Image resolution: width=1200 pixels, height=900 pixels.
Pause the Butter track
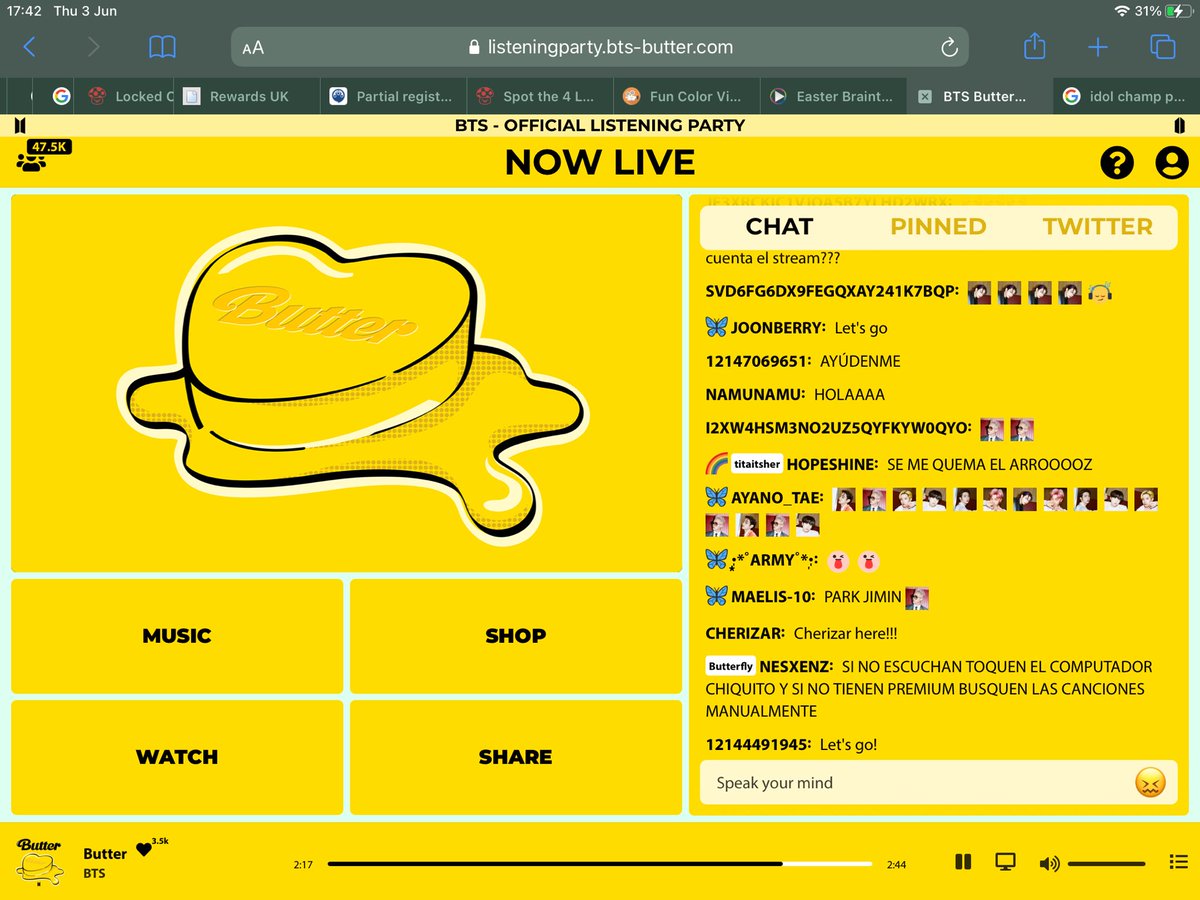(963, 862)
